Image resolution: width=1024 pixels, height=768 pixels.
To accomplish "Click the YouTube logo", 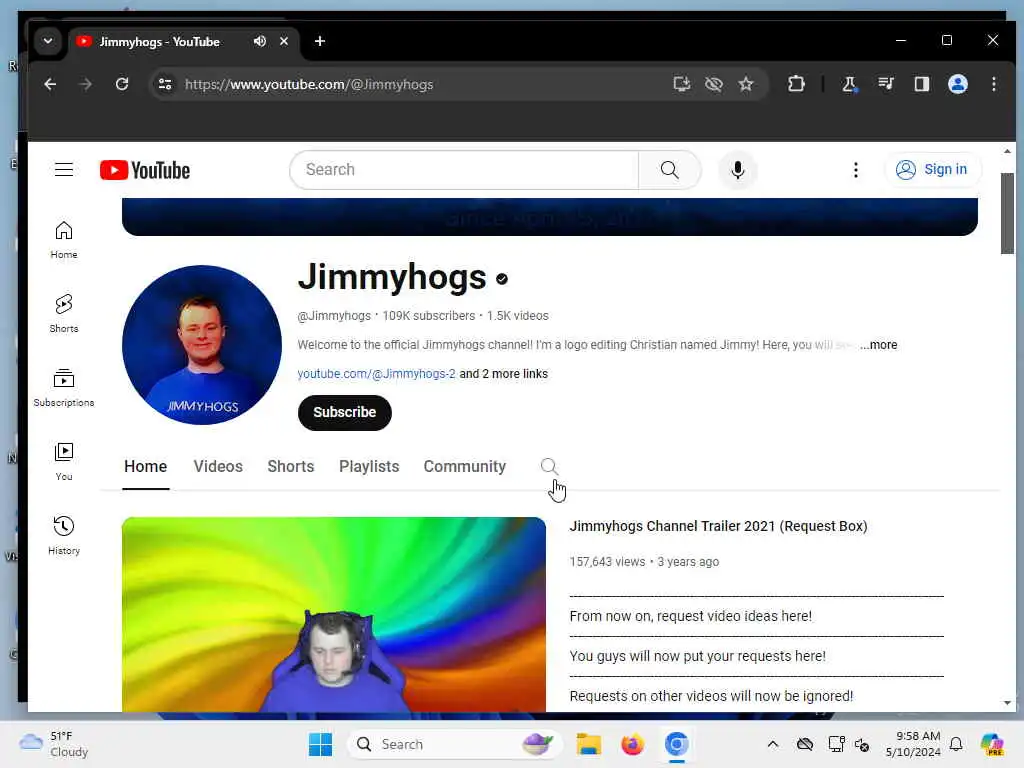I will (x=145, y=170).
